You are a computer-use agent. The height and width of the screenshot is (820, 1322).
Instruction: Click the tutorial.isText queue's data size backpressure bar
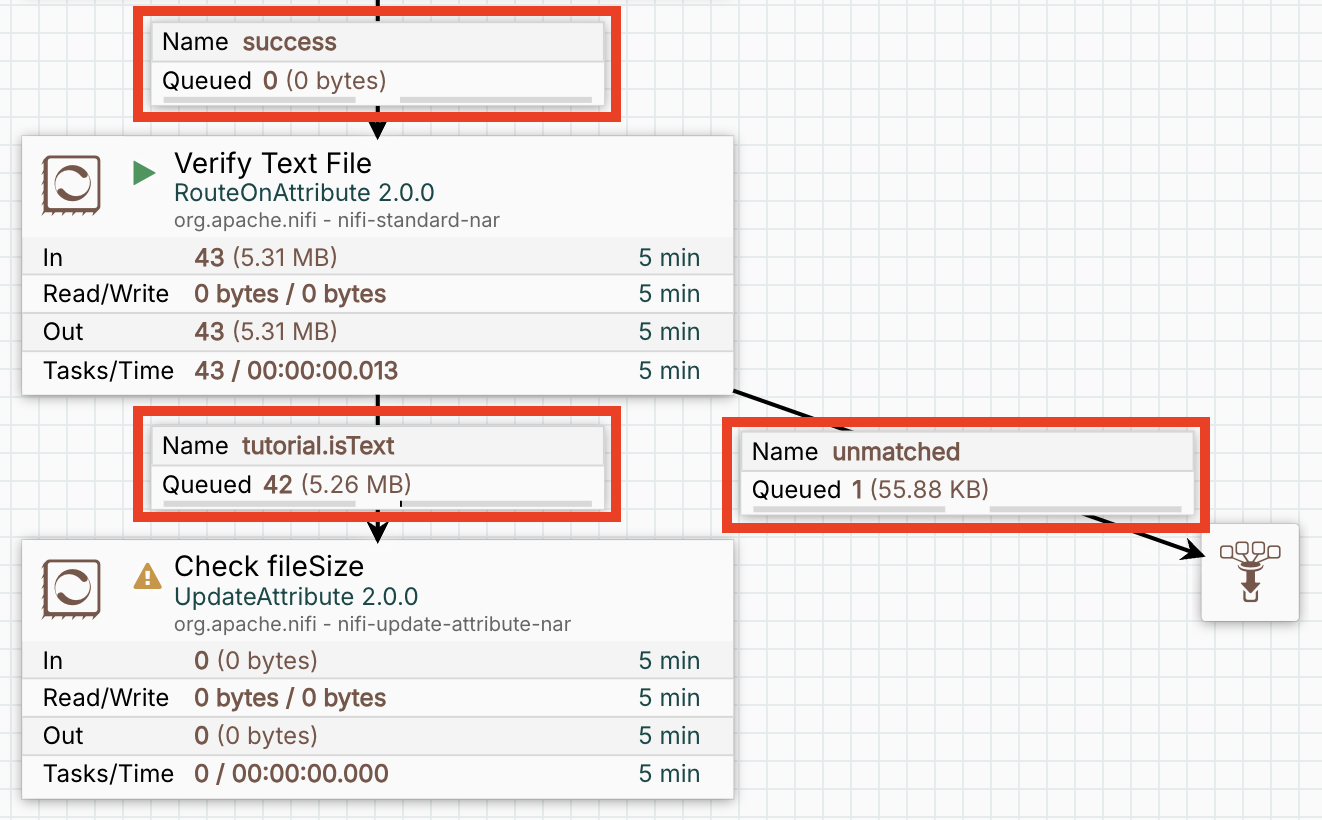pyautogui.click(x=495, y=504)
